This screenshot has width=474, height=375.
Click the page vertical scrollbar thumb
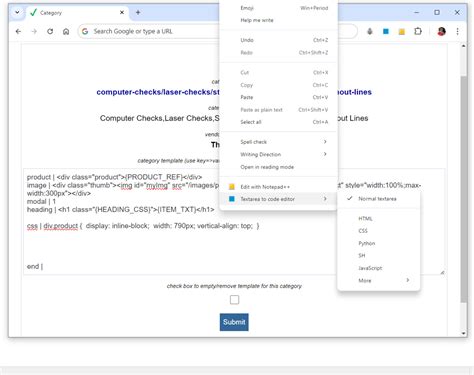pos(464,189)
